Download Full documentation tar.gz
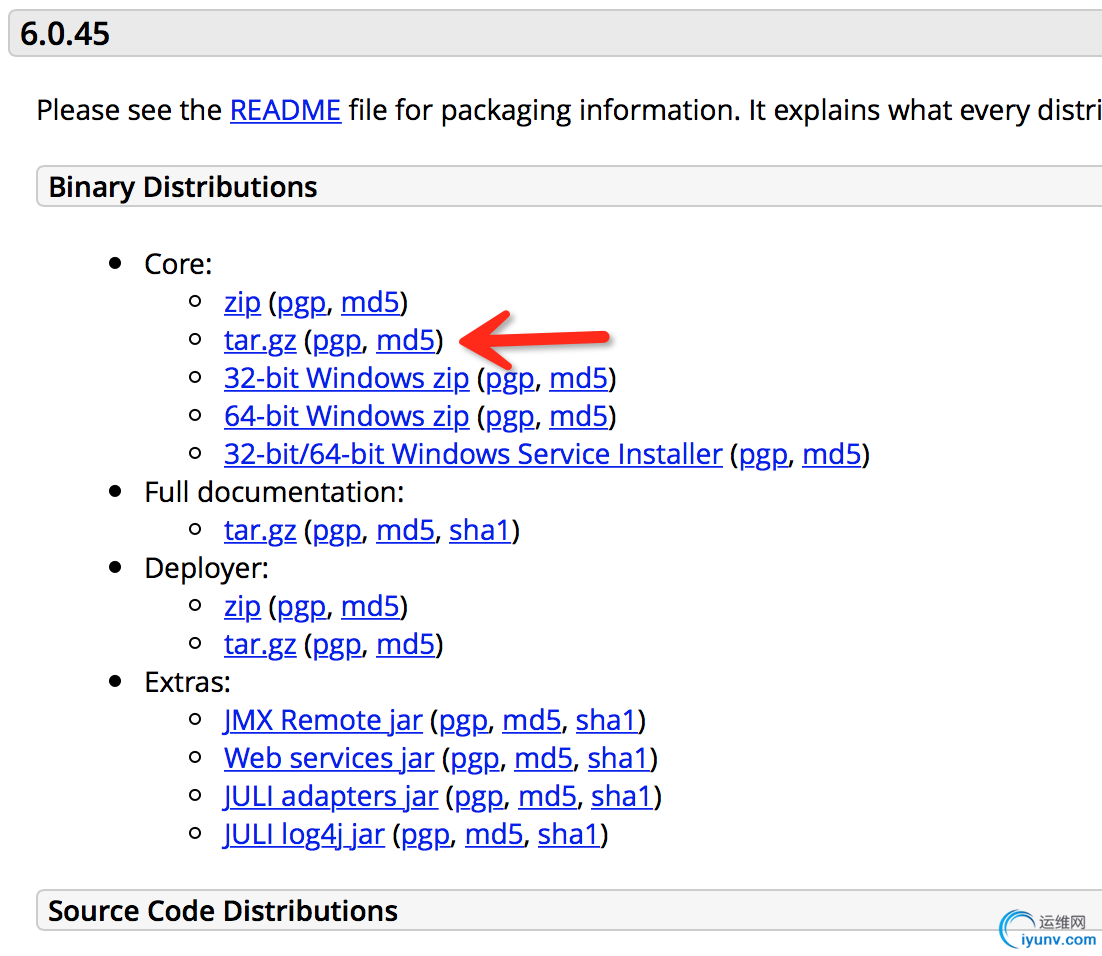 (x=260, y=531)
